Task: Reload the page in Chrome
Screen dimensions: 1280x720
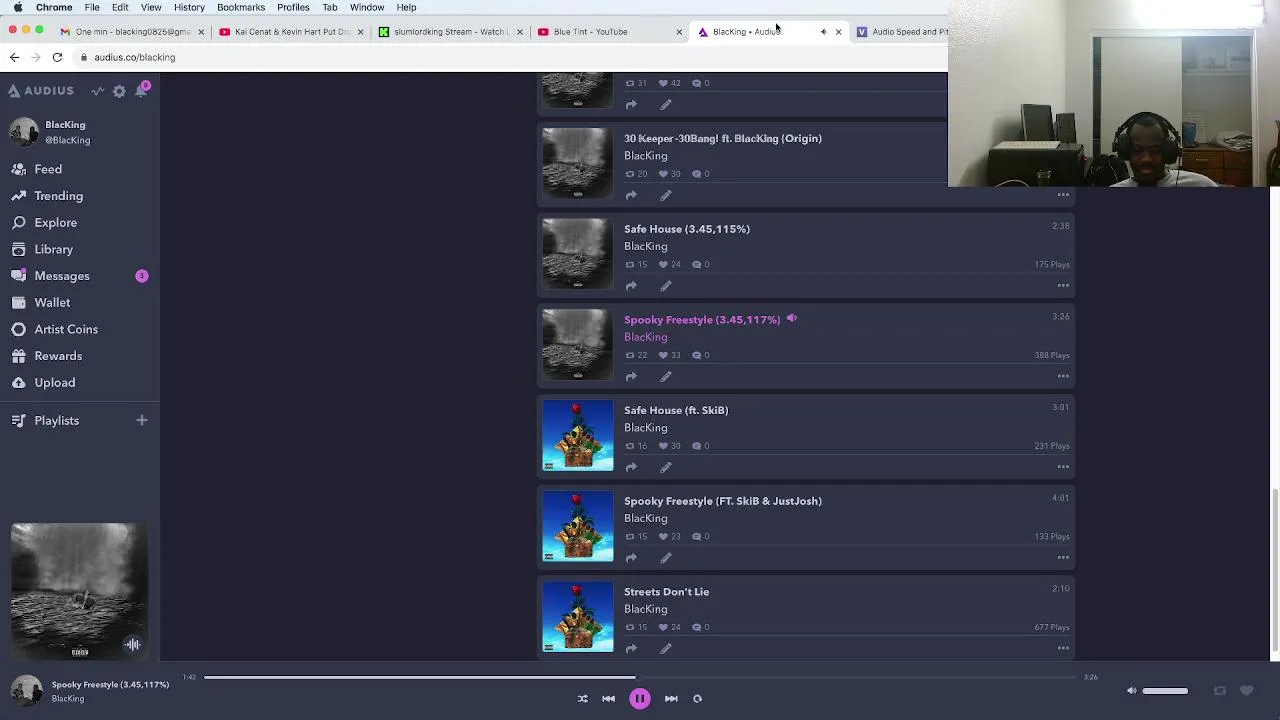Action: tap(57, 57)
